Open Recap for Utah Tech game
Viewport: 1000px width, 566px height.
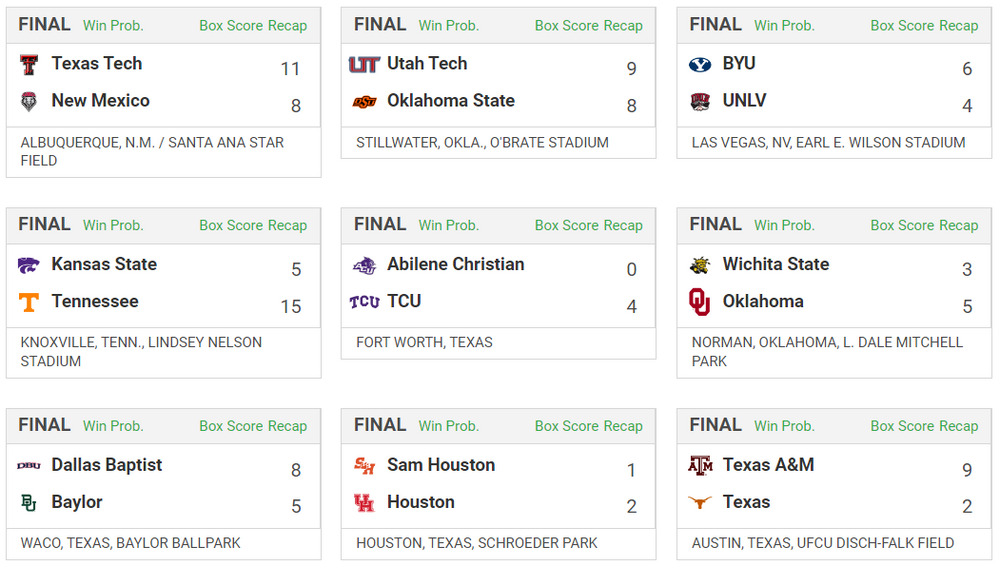click(623, 26)
